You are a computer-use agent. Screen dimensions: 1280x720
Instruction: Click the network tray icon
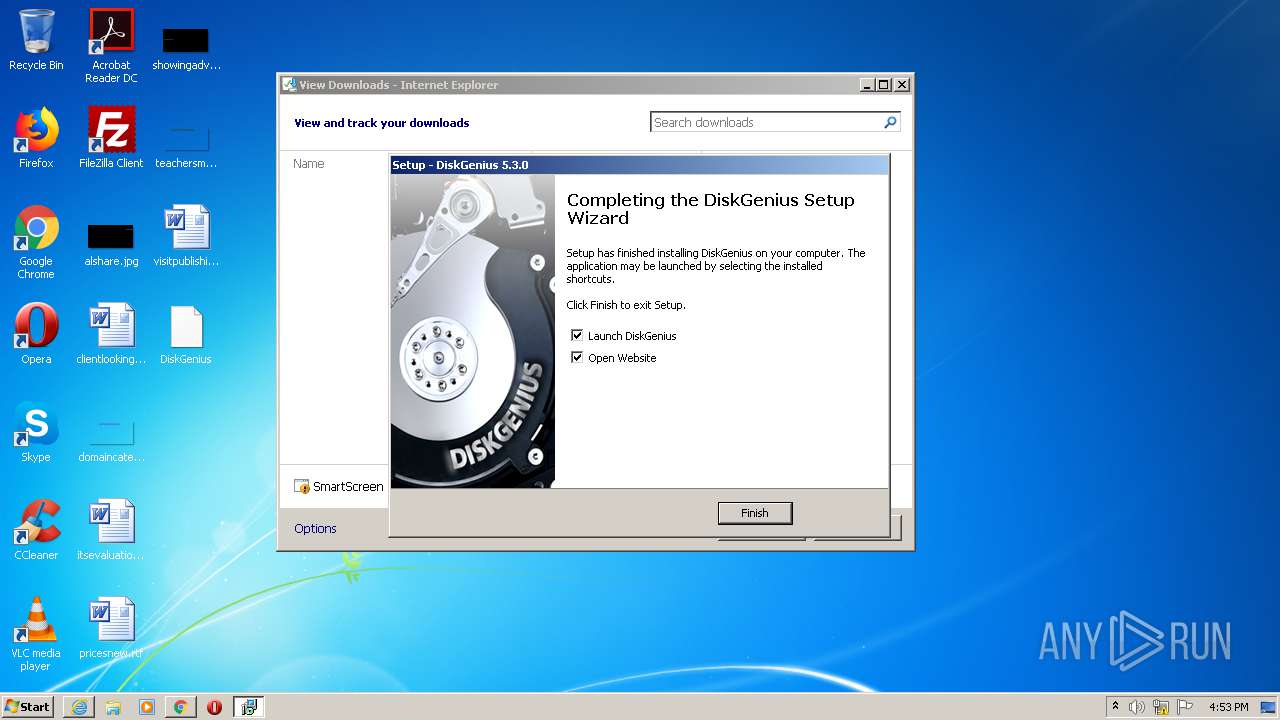pyautogui.click(x=1161, y=707)
